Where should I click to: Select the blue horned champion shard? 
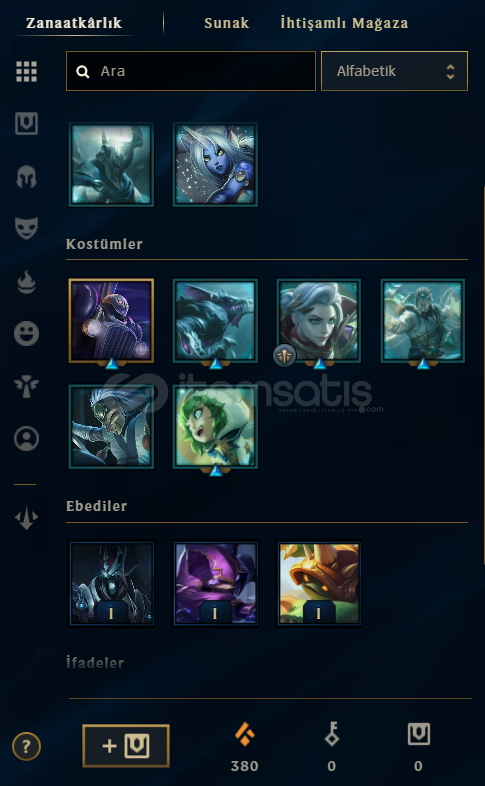[215, 164]
